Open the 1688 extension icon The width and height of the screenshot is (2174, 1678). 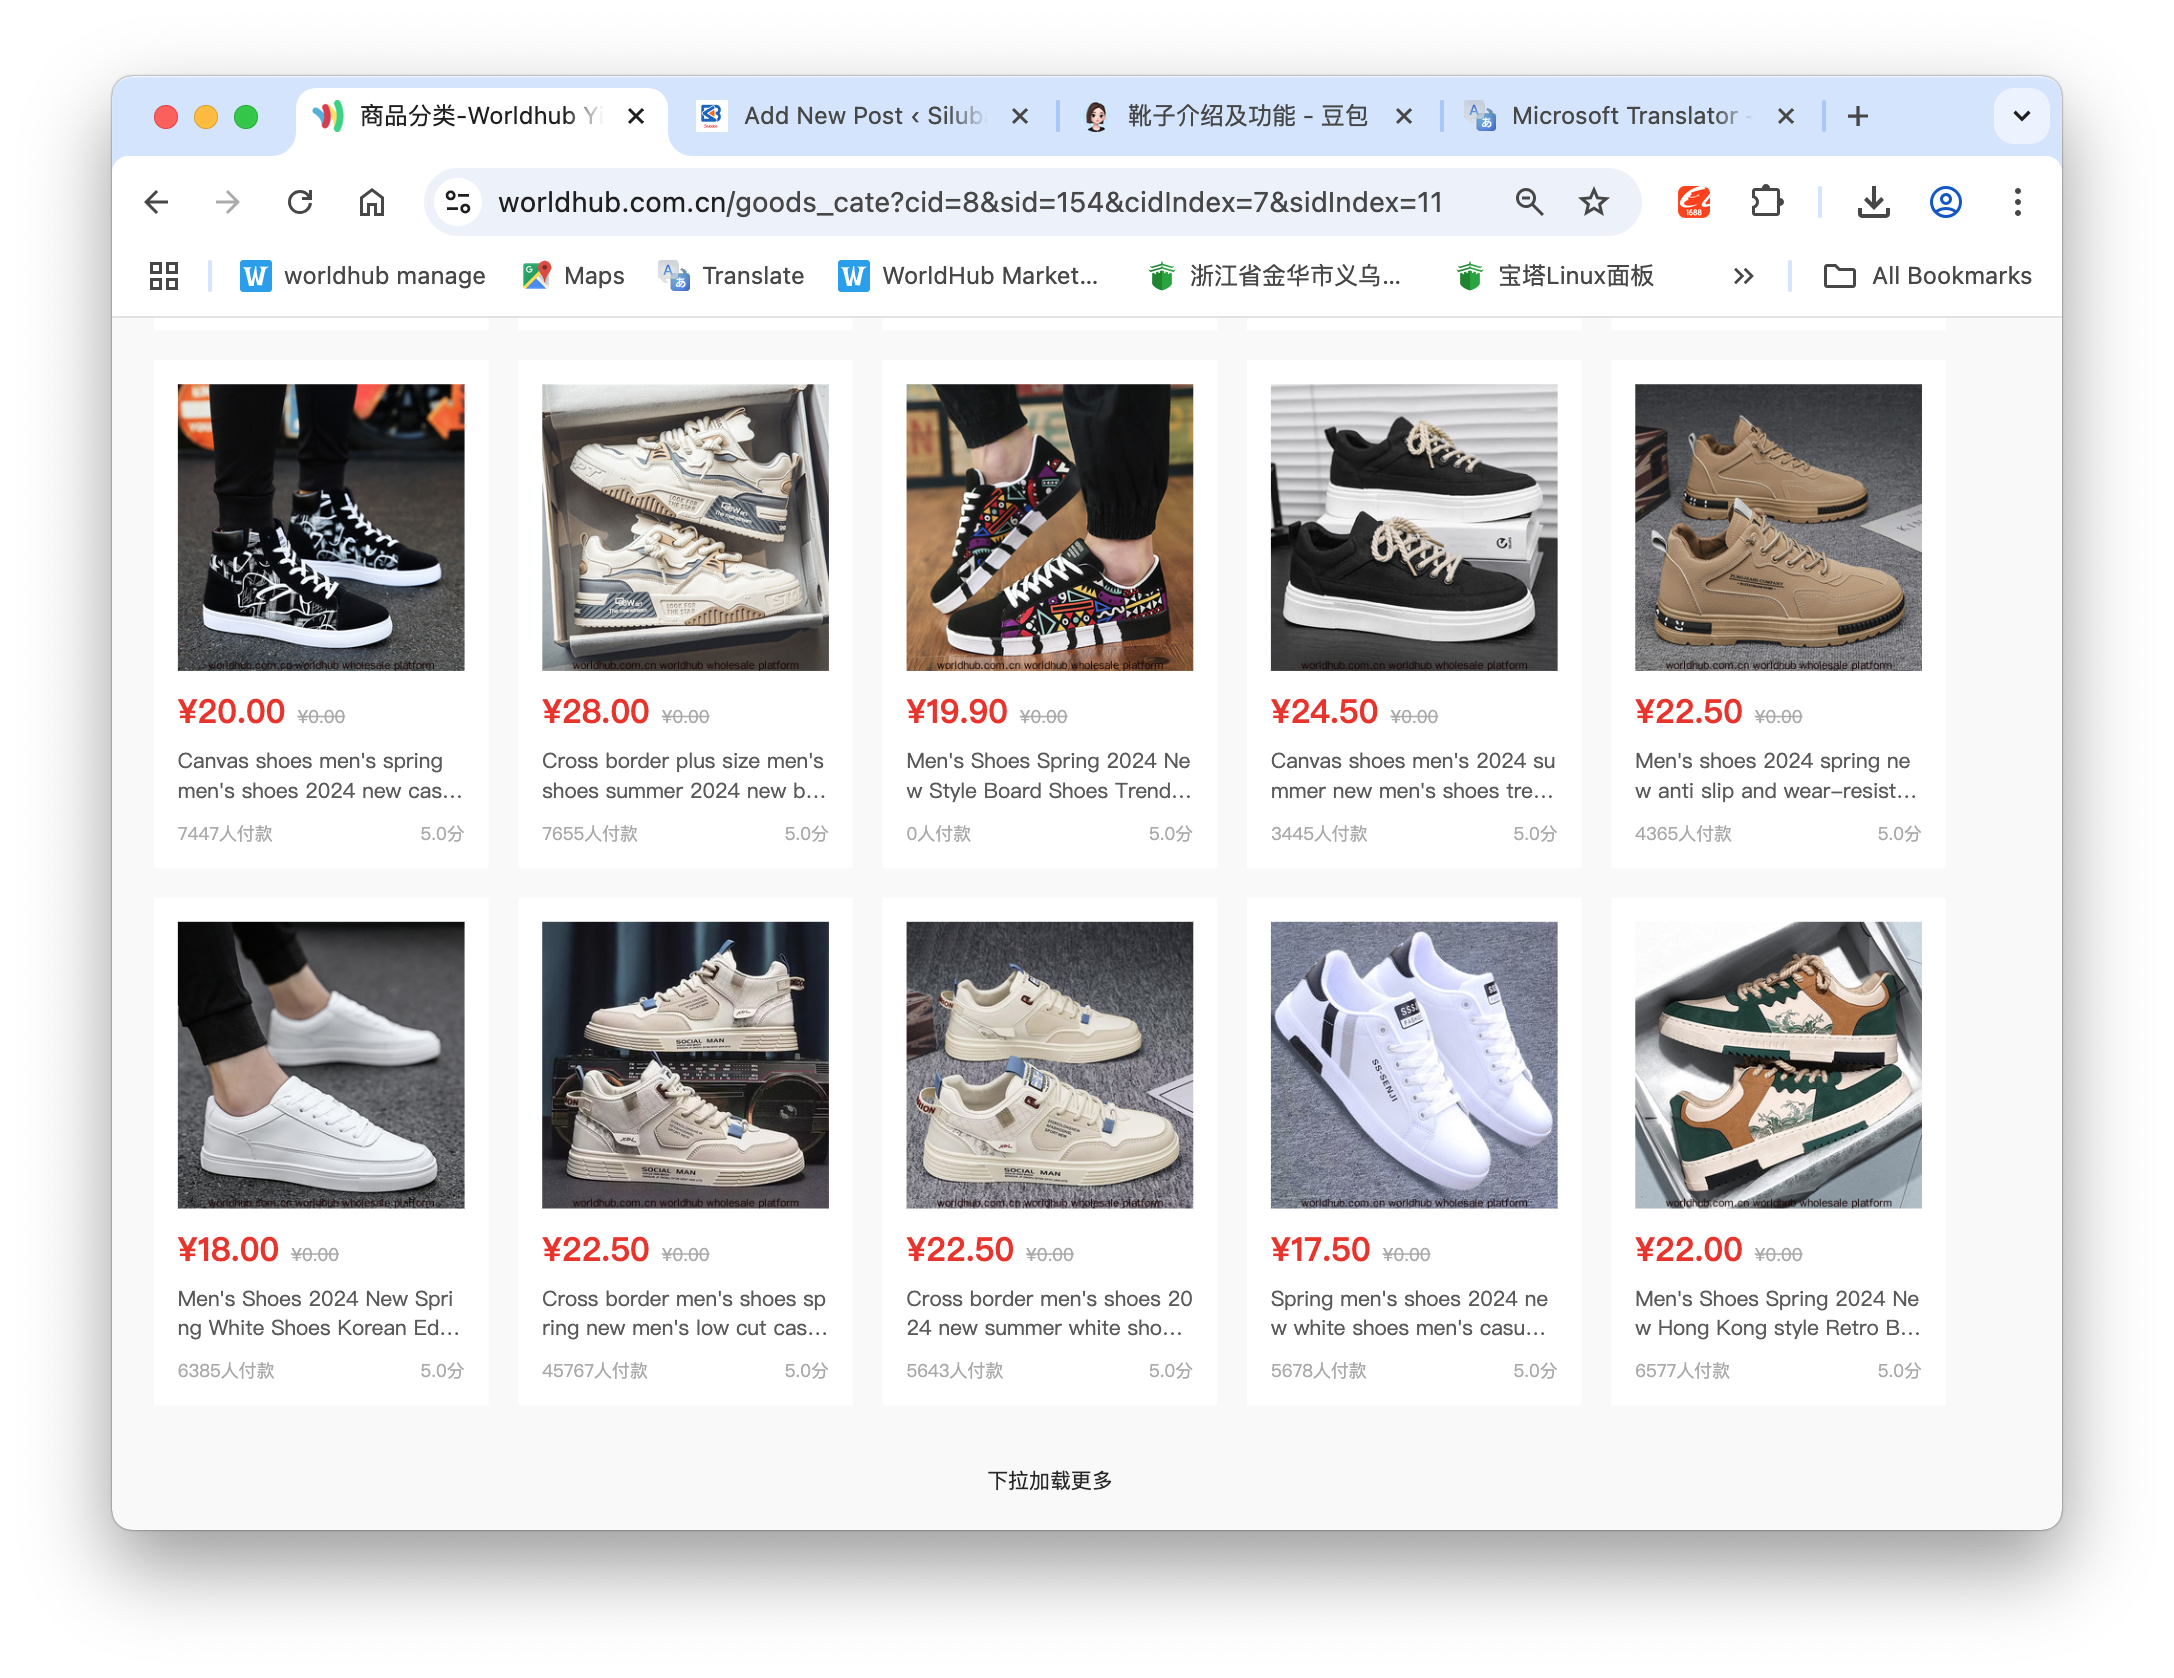[1693, 203]
